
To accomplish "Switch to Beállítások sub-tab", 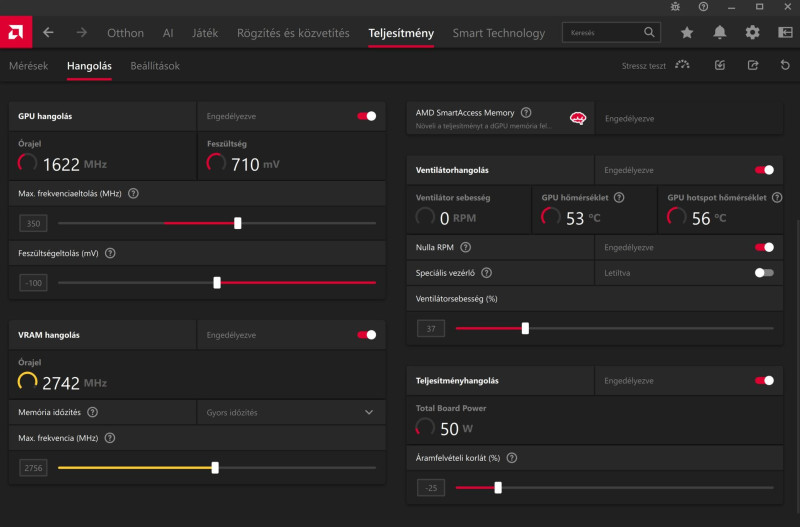I will 155,66.
